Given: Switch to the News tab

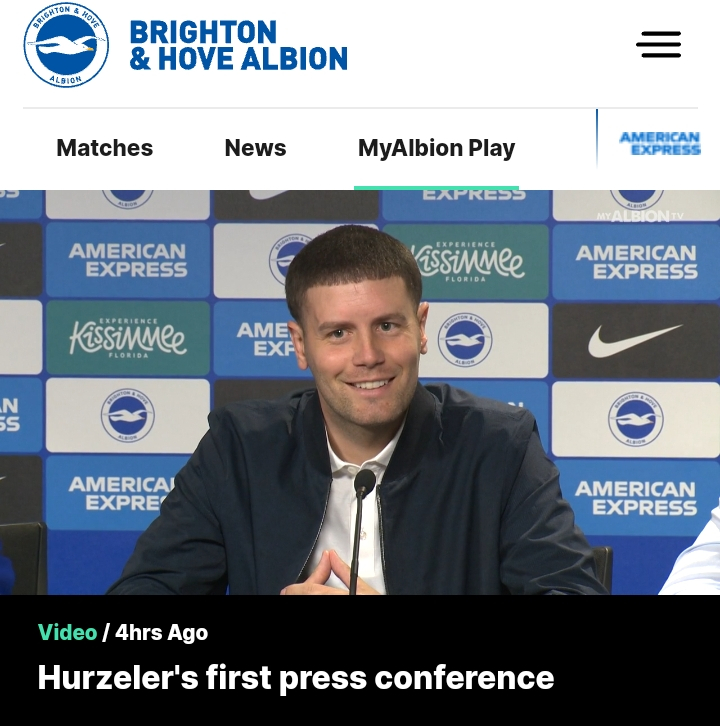Looking at the screenshot, I should click(255, 148).
